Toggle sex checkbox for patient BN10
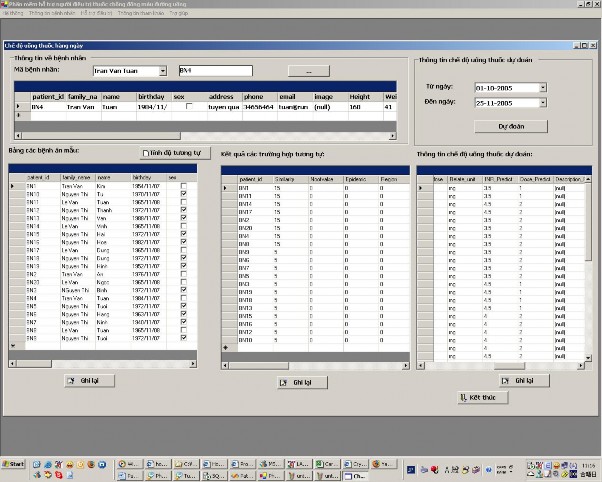The height and width of the screenshot is (482, 602). 183,193
